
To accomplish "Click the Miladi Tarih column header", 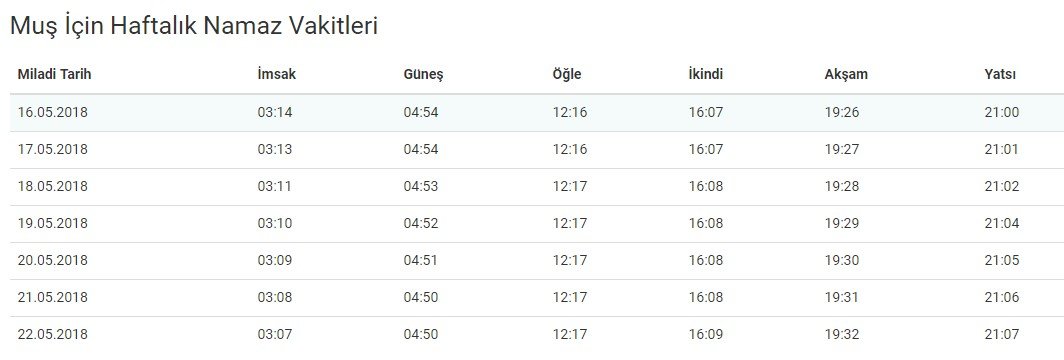I will coord(54,75).
